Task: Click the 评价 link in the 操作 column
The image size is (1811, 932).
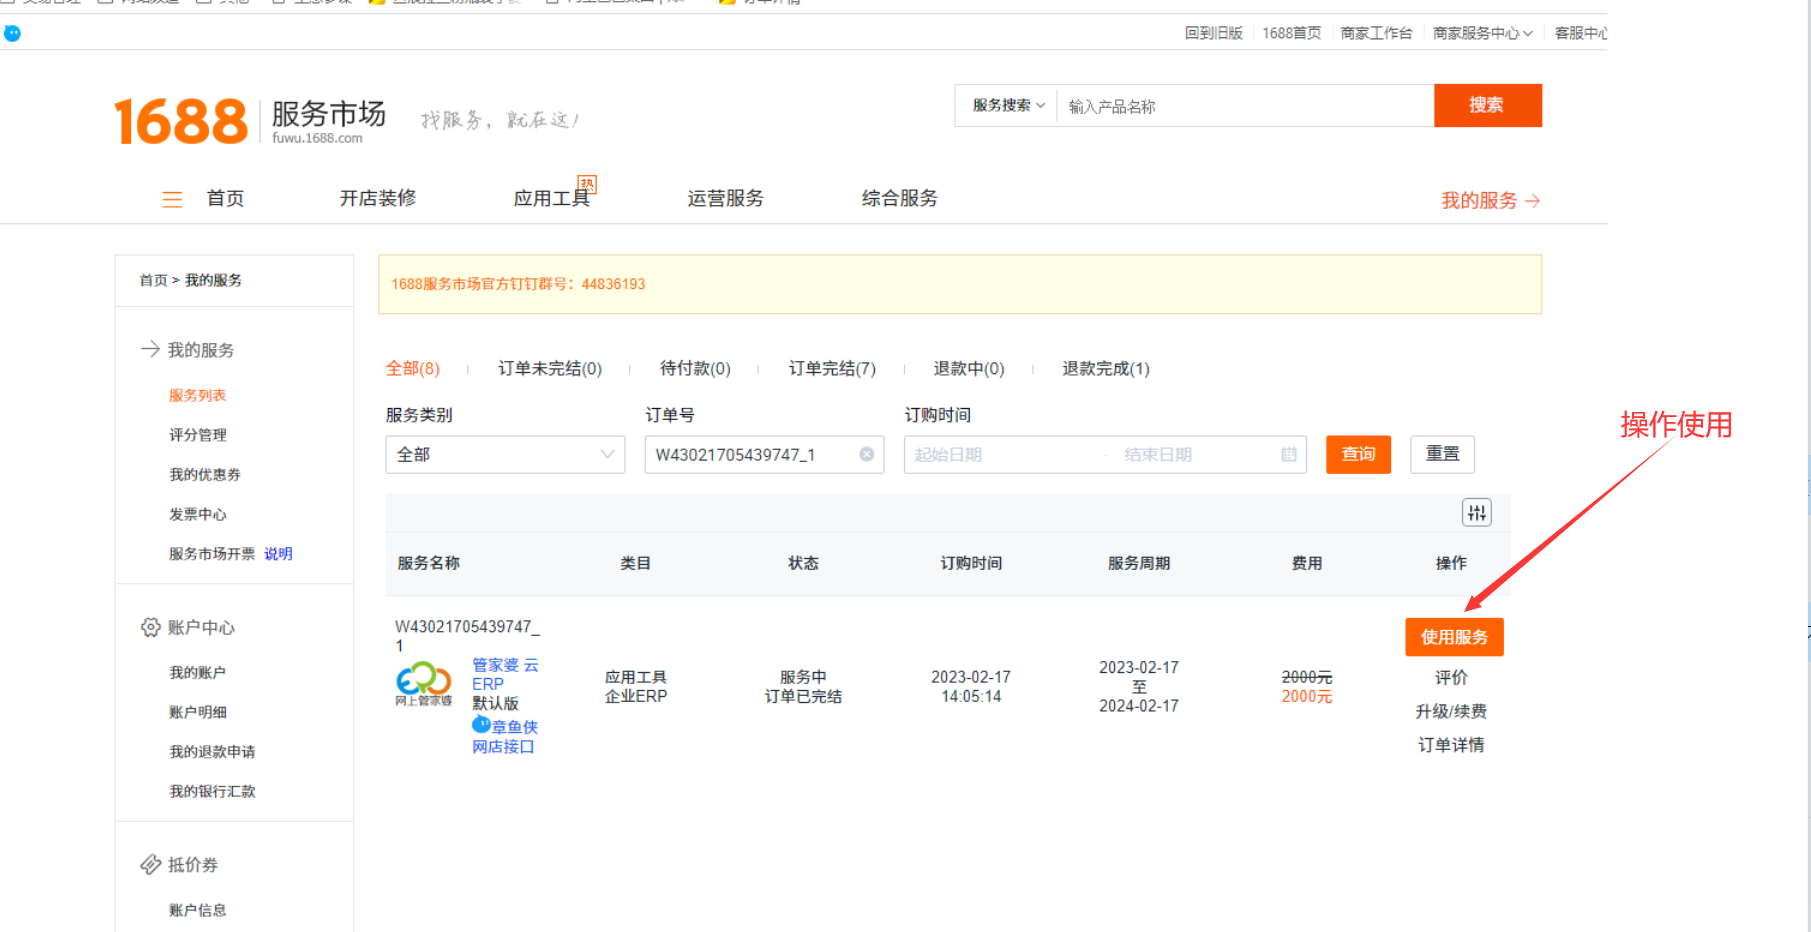Action: (1451, 677)
